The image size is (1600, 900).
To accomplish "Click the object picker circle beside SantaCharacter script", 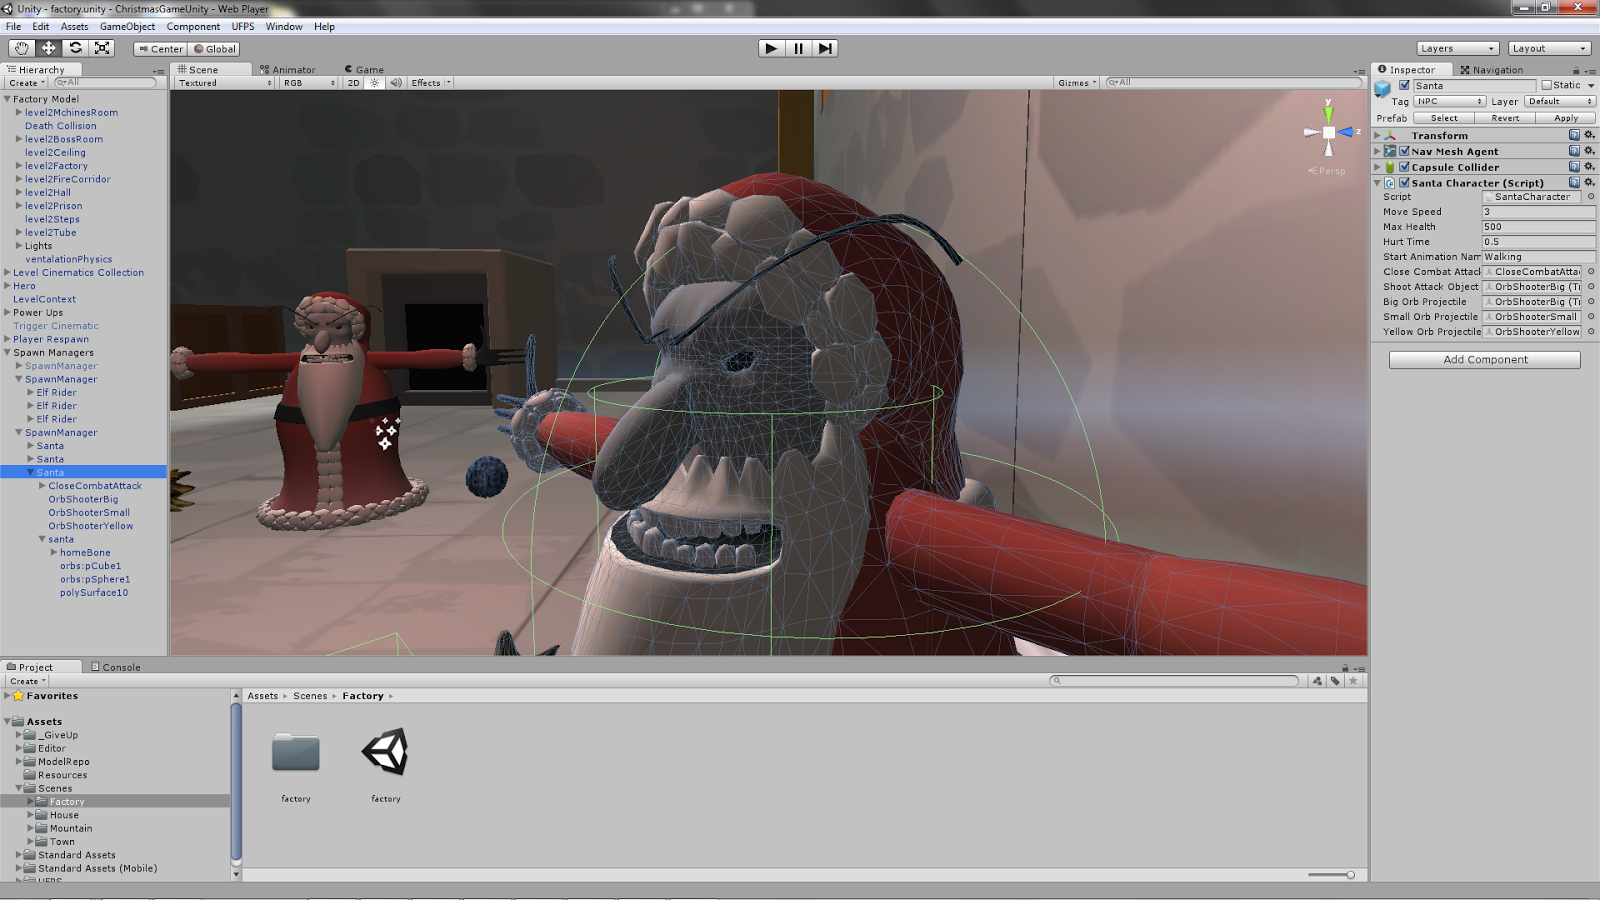I will click(x=1591, y=197).
